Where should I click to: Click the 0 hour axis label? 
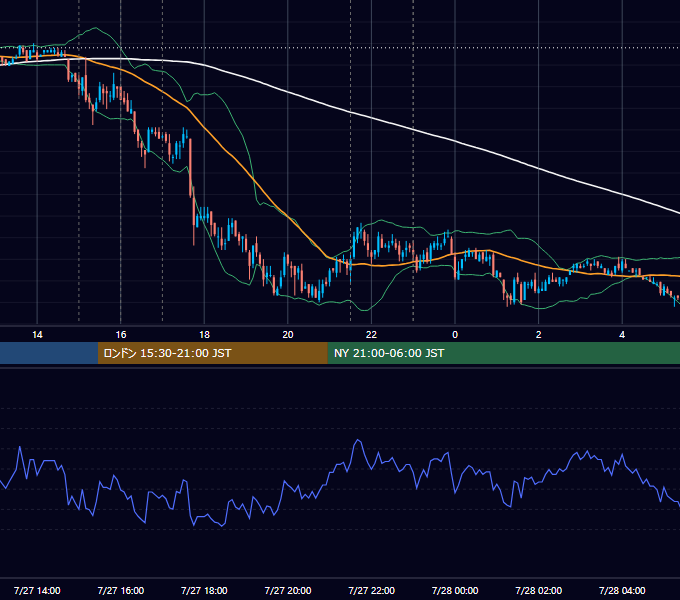coord(455,335)
